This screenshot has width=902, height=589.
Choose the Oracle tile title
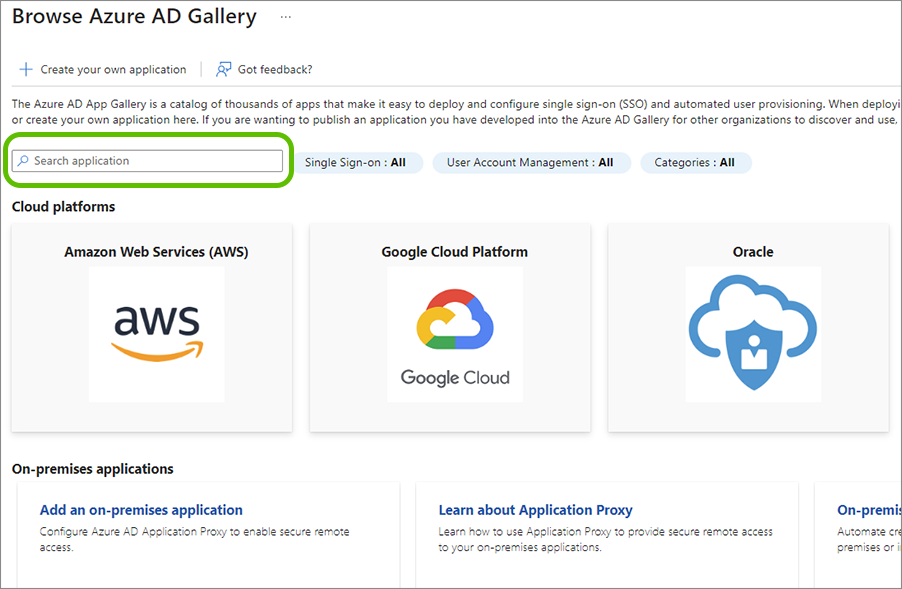click(752, 252)
